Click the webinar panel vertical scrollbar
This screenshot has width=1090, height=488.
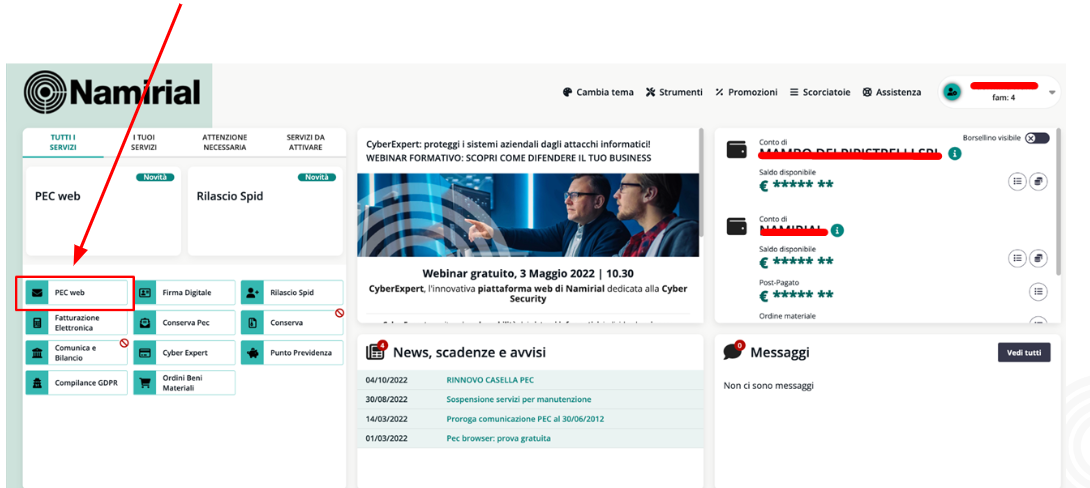pyautogui.click(x=703, y=181)
